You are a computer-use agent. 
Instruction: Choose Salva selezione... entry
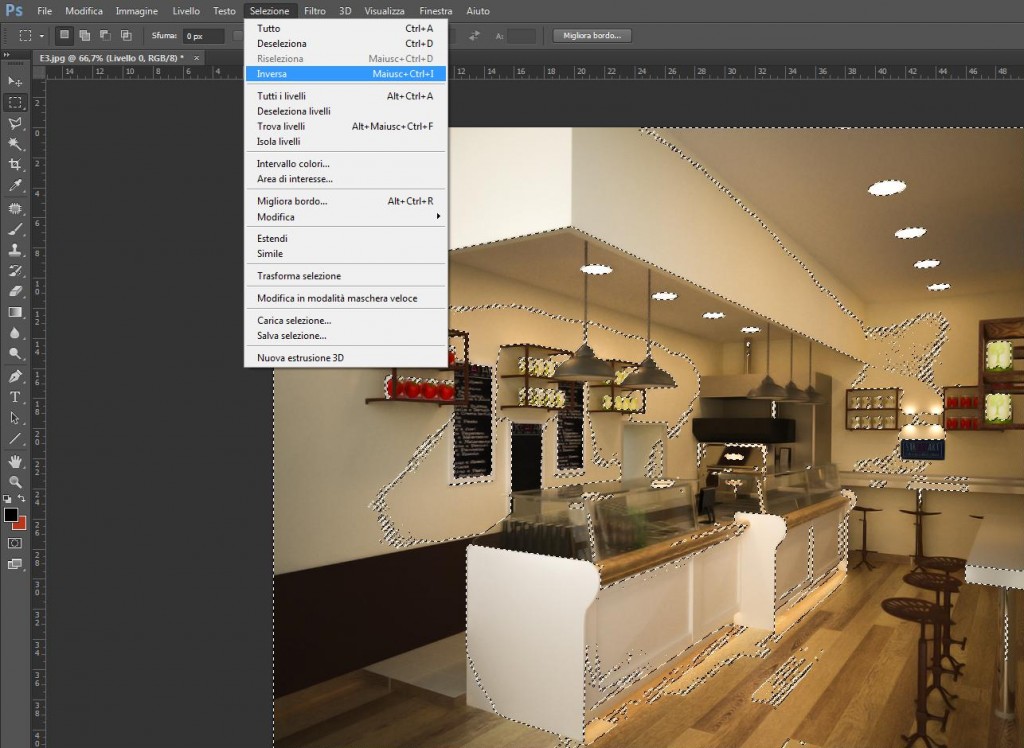point(346,336)
